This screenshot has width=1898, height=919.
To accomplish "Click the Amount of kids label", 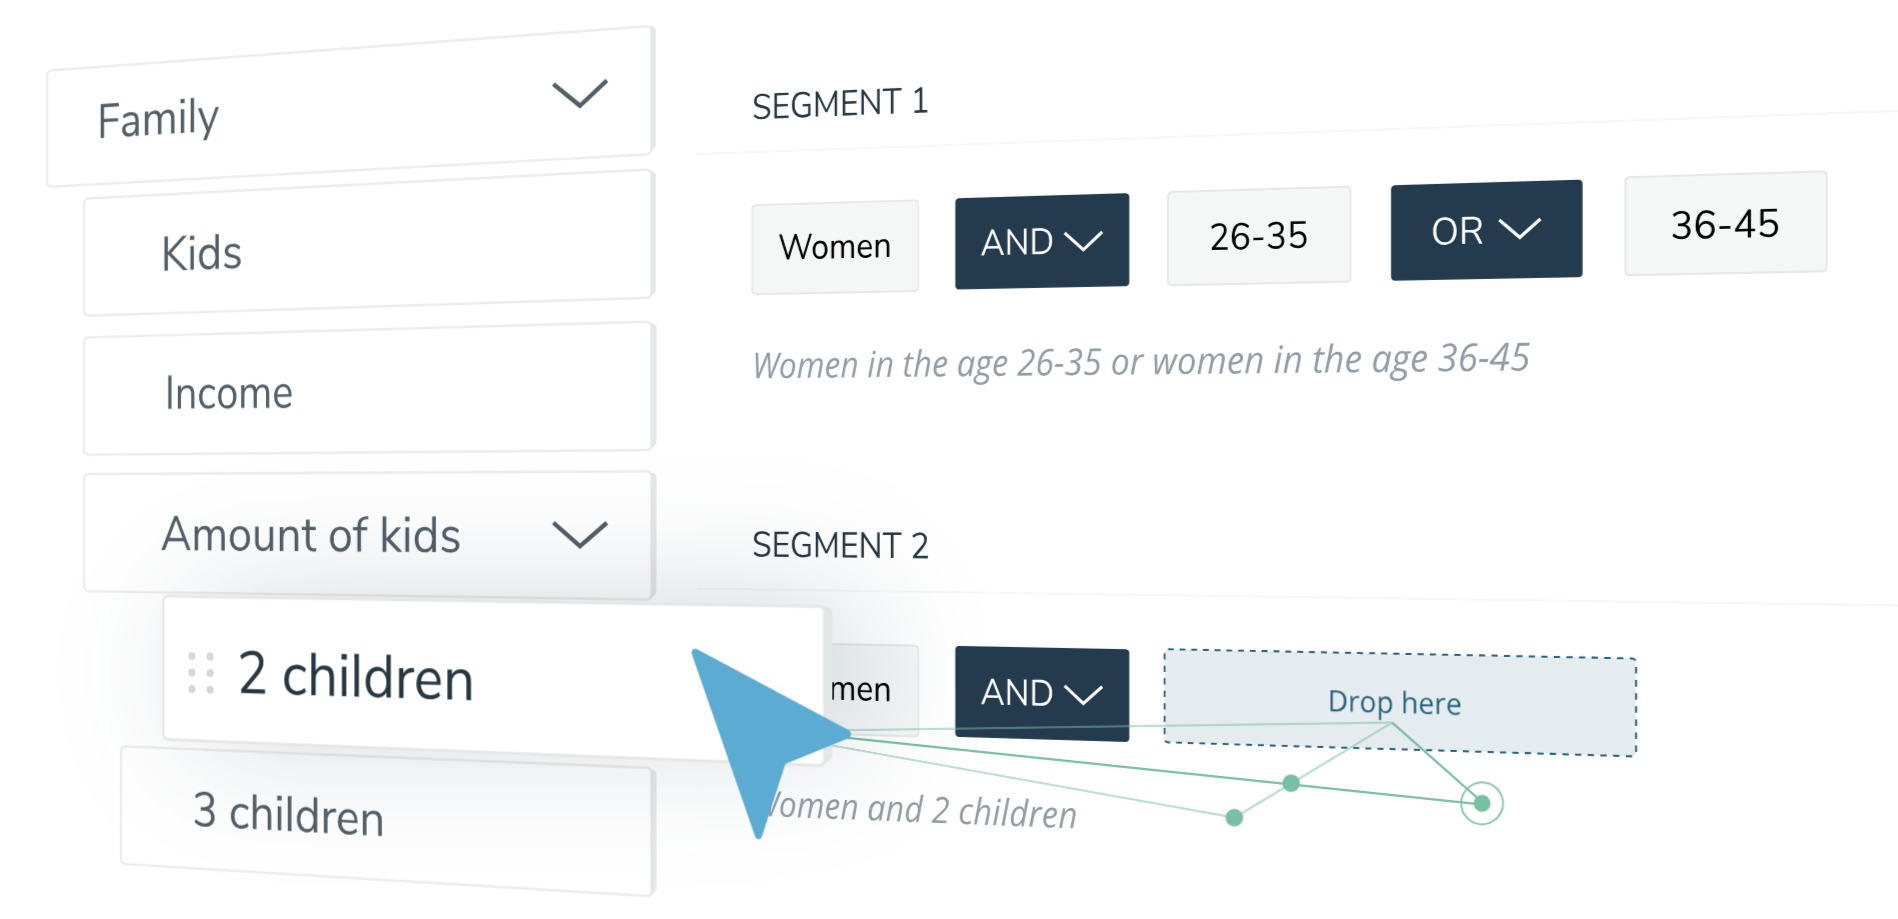I will click(311, 534).
